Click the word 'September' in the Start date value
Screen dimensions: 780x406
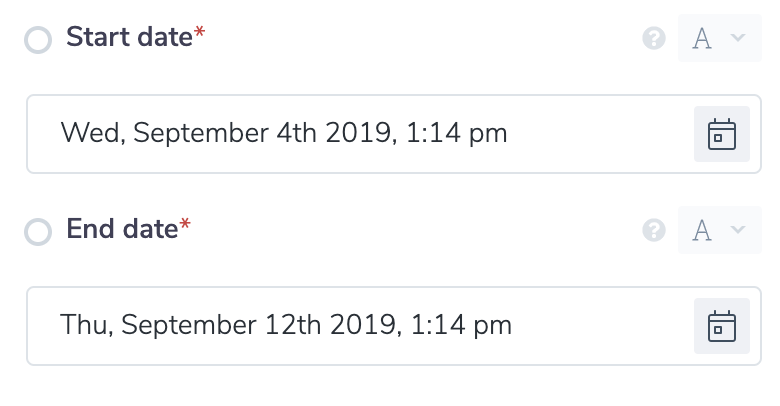[x=200, y=133]
